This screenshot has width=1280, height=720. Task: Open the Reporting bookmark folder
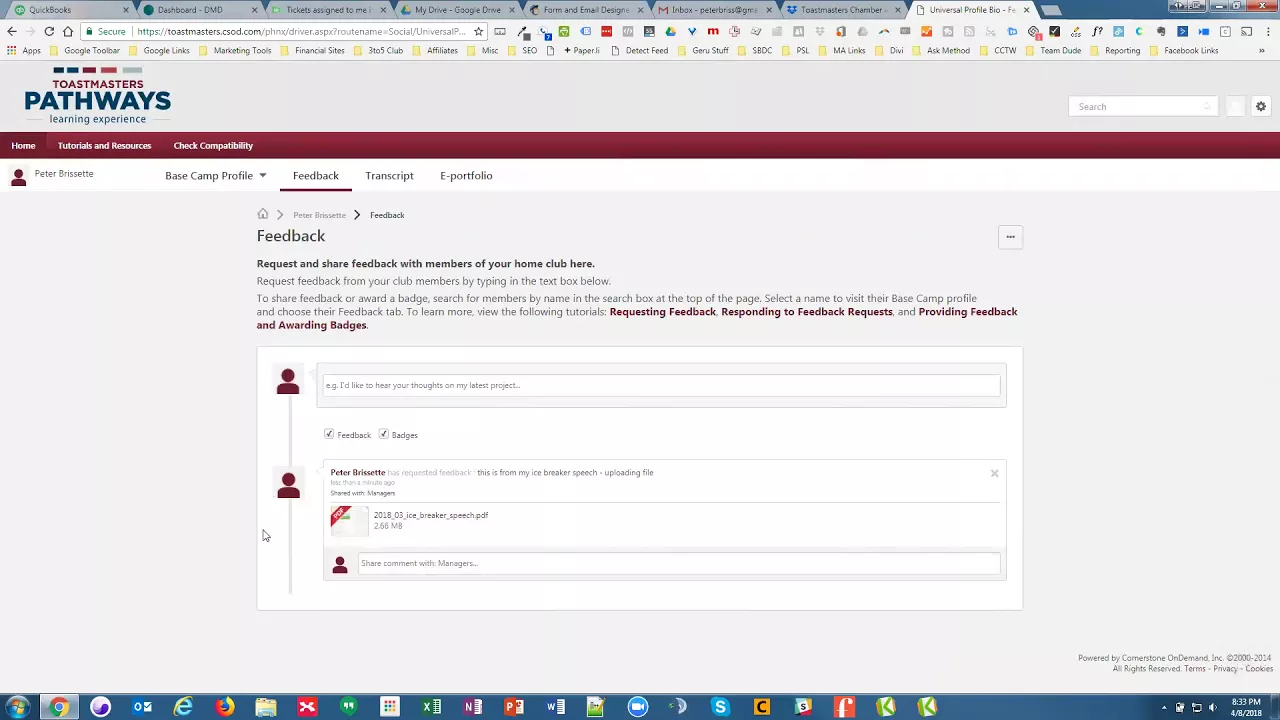coord(1115,50)
